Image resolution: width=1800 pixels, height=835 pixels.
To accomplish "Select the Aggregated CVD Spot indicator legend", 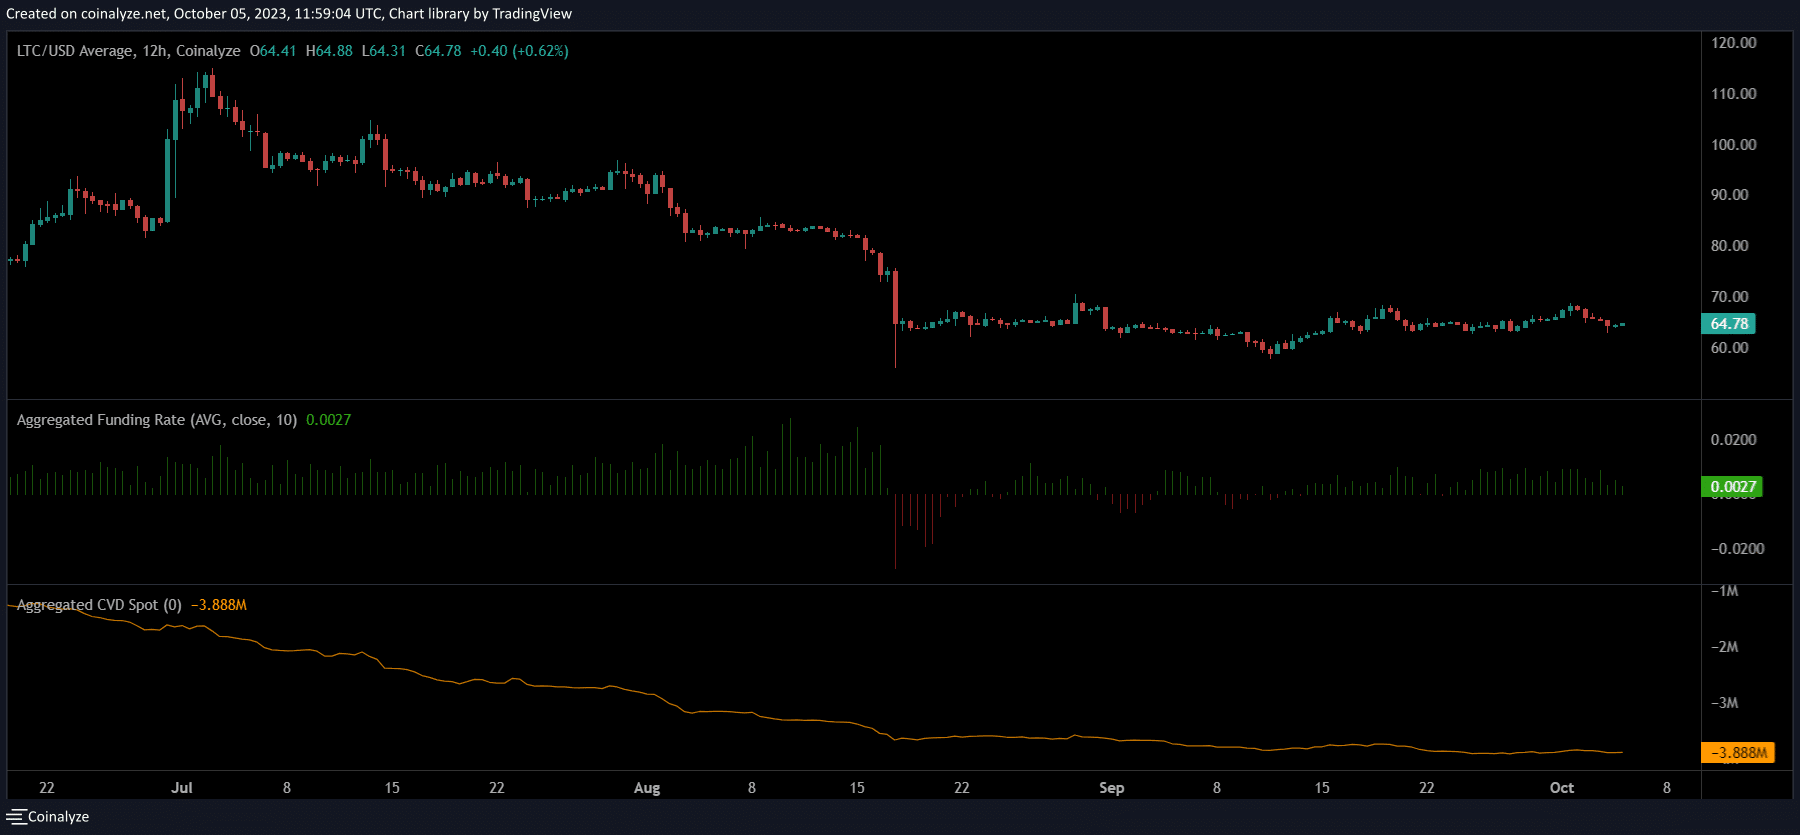I will coord(99,605).
